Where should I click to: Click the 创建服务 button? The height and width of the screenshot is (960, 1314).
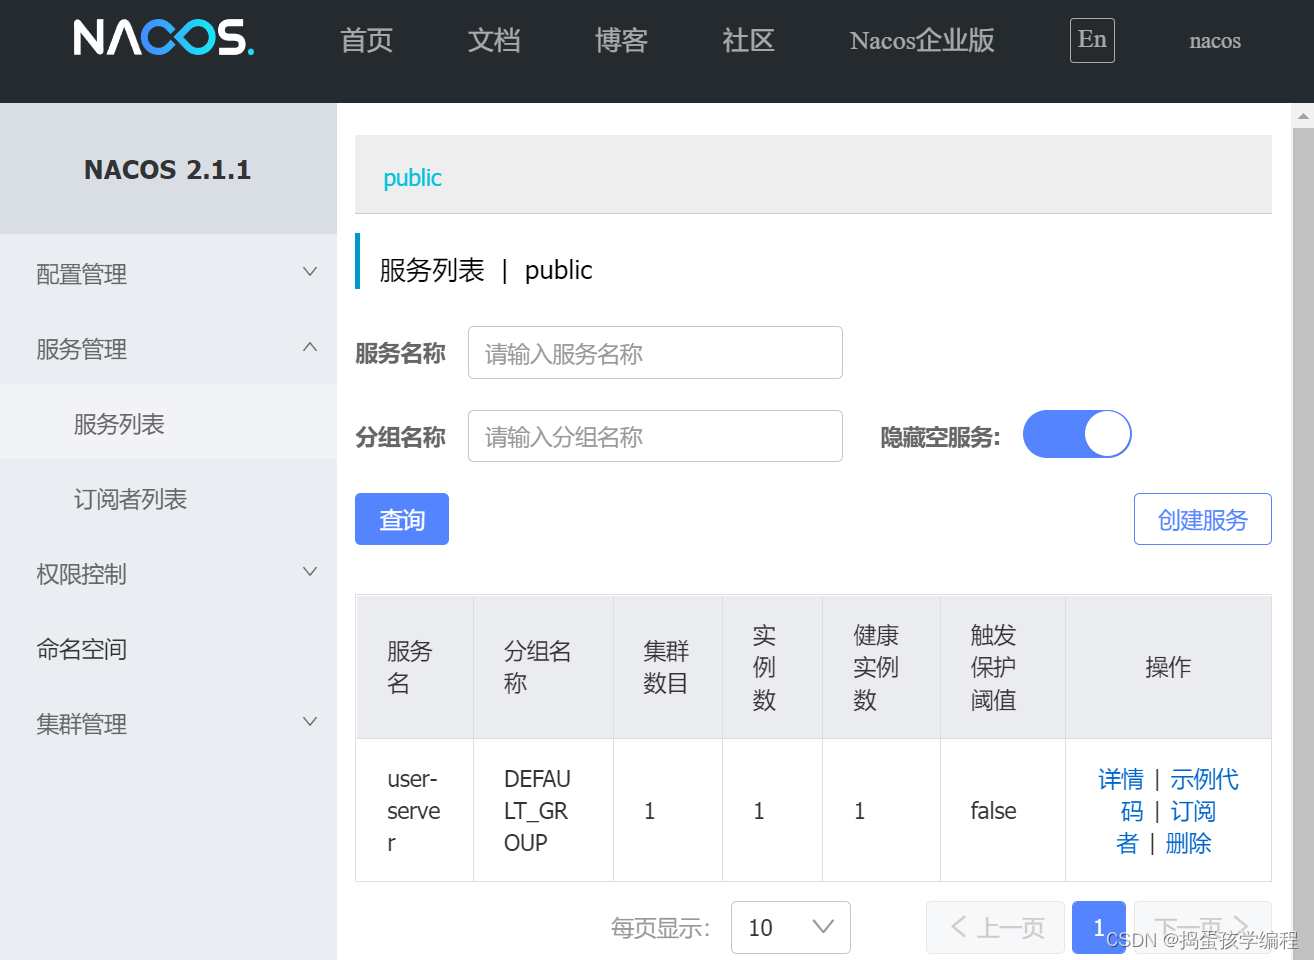click(x=1202, y=519)
